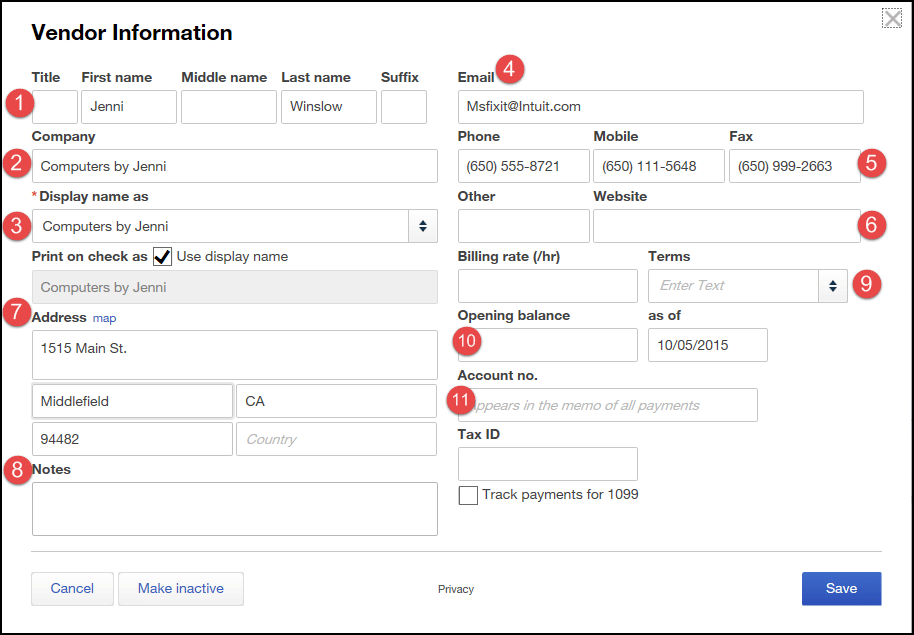Focus the Company name field
914x635 pixels.
[234, 166]
